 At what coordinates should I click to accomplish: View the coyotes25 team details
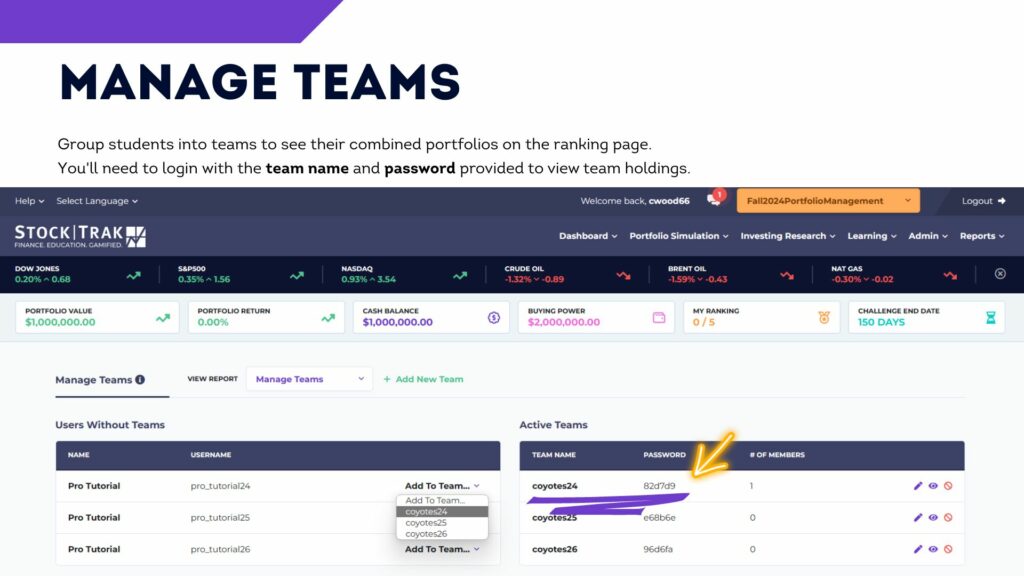point(933,517)
